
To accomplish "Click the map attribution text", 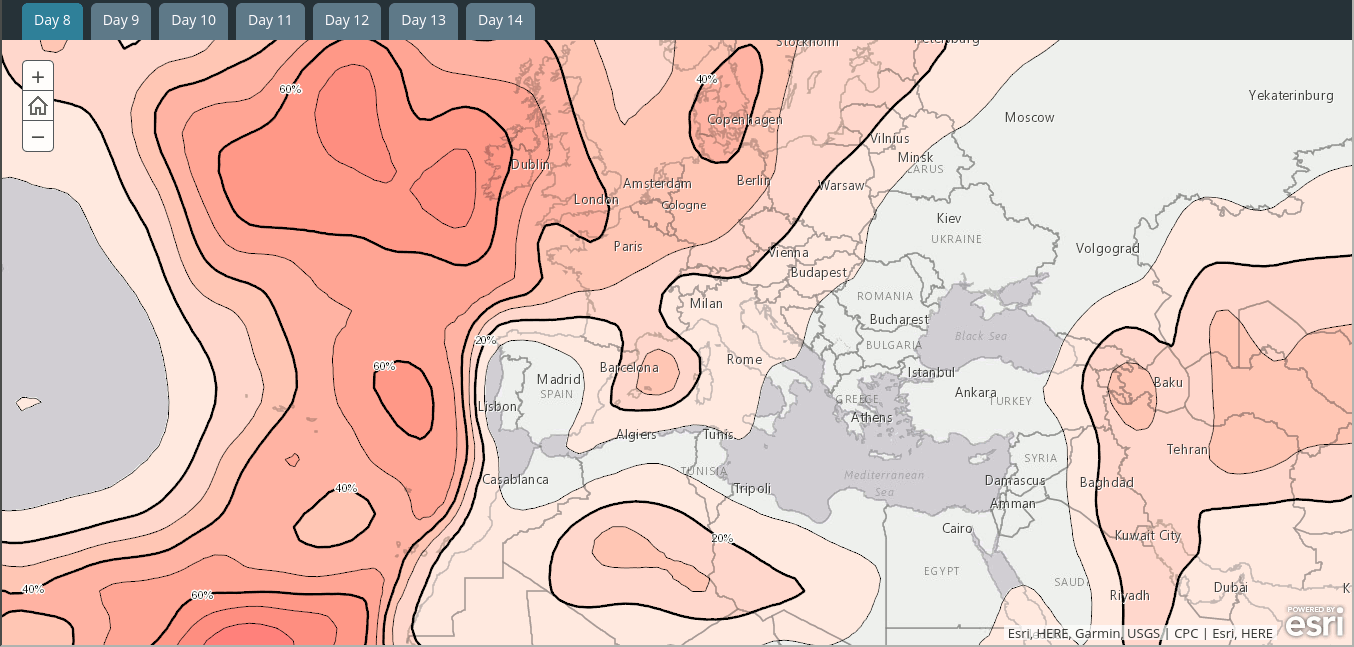I will [1140, 633].
